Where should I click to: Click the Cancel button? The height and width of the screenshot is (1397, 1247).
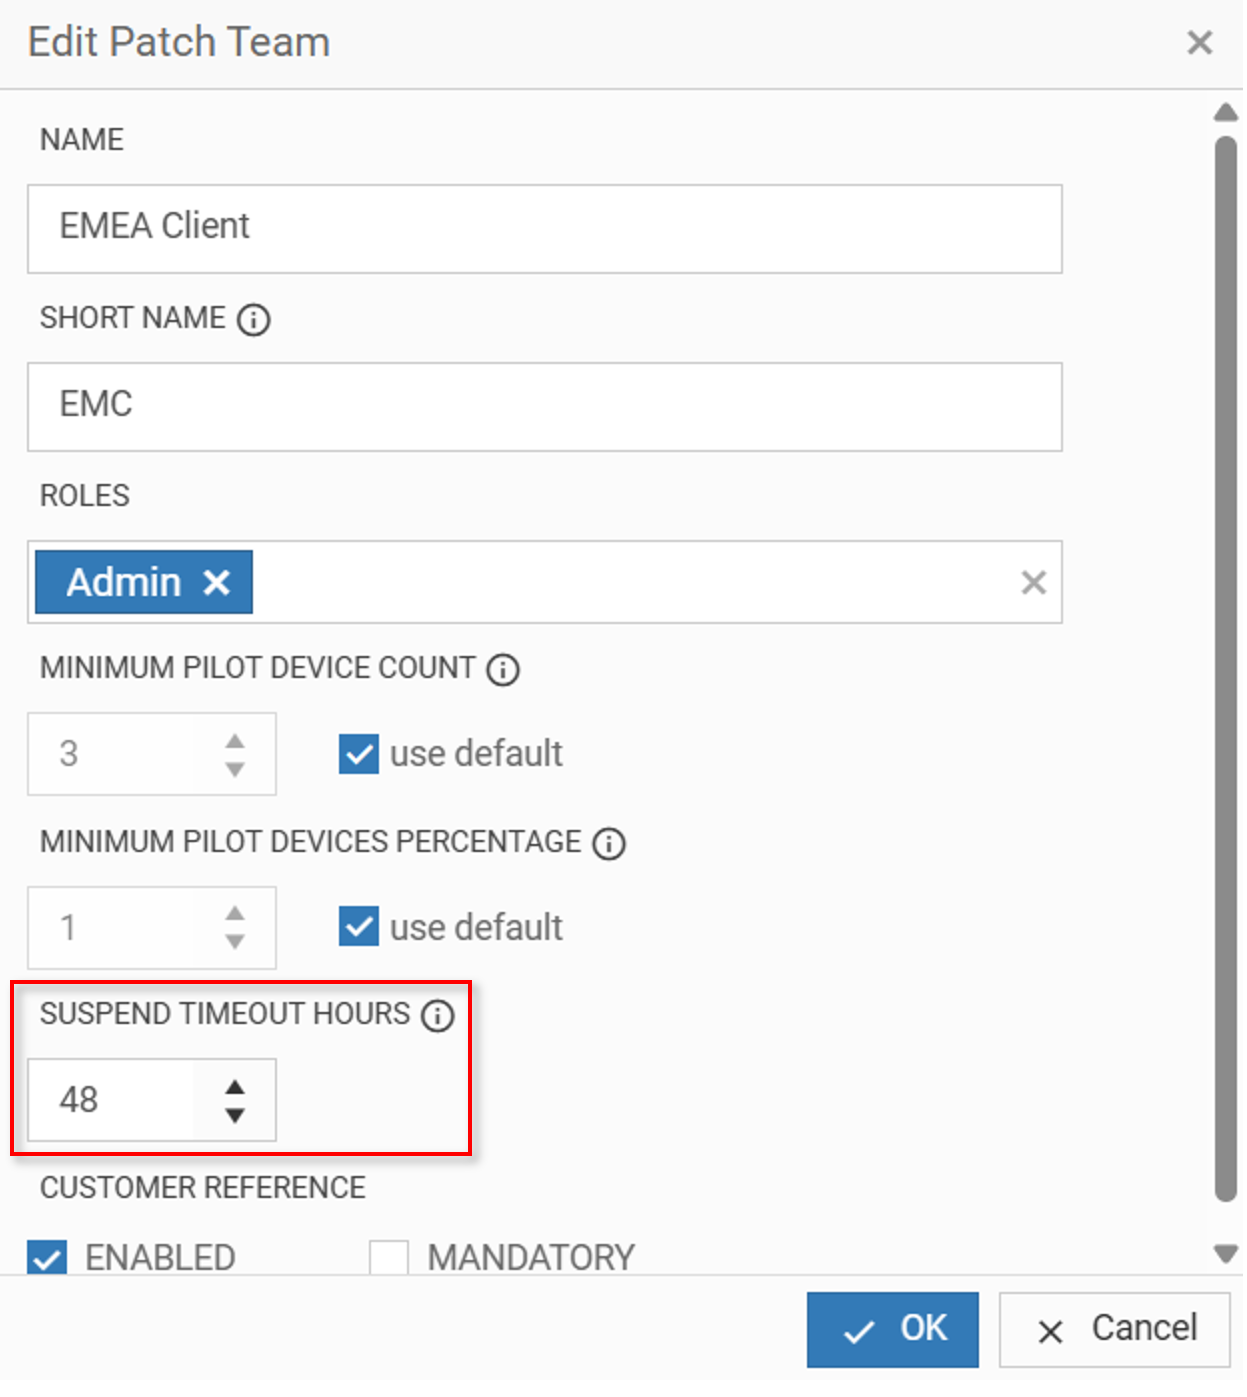coord(1114,1329)
